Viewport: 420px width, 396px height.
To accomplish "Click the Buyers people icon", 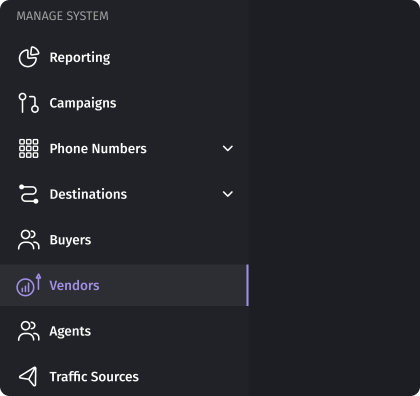I will pos(29,240).
